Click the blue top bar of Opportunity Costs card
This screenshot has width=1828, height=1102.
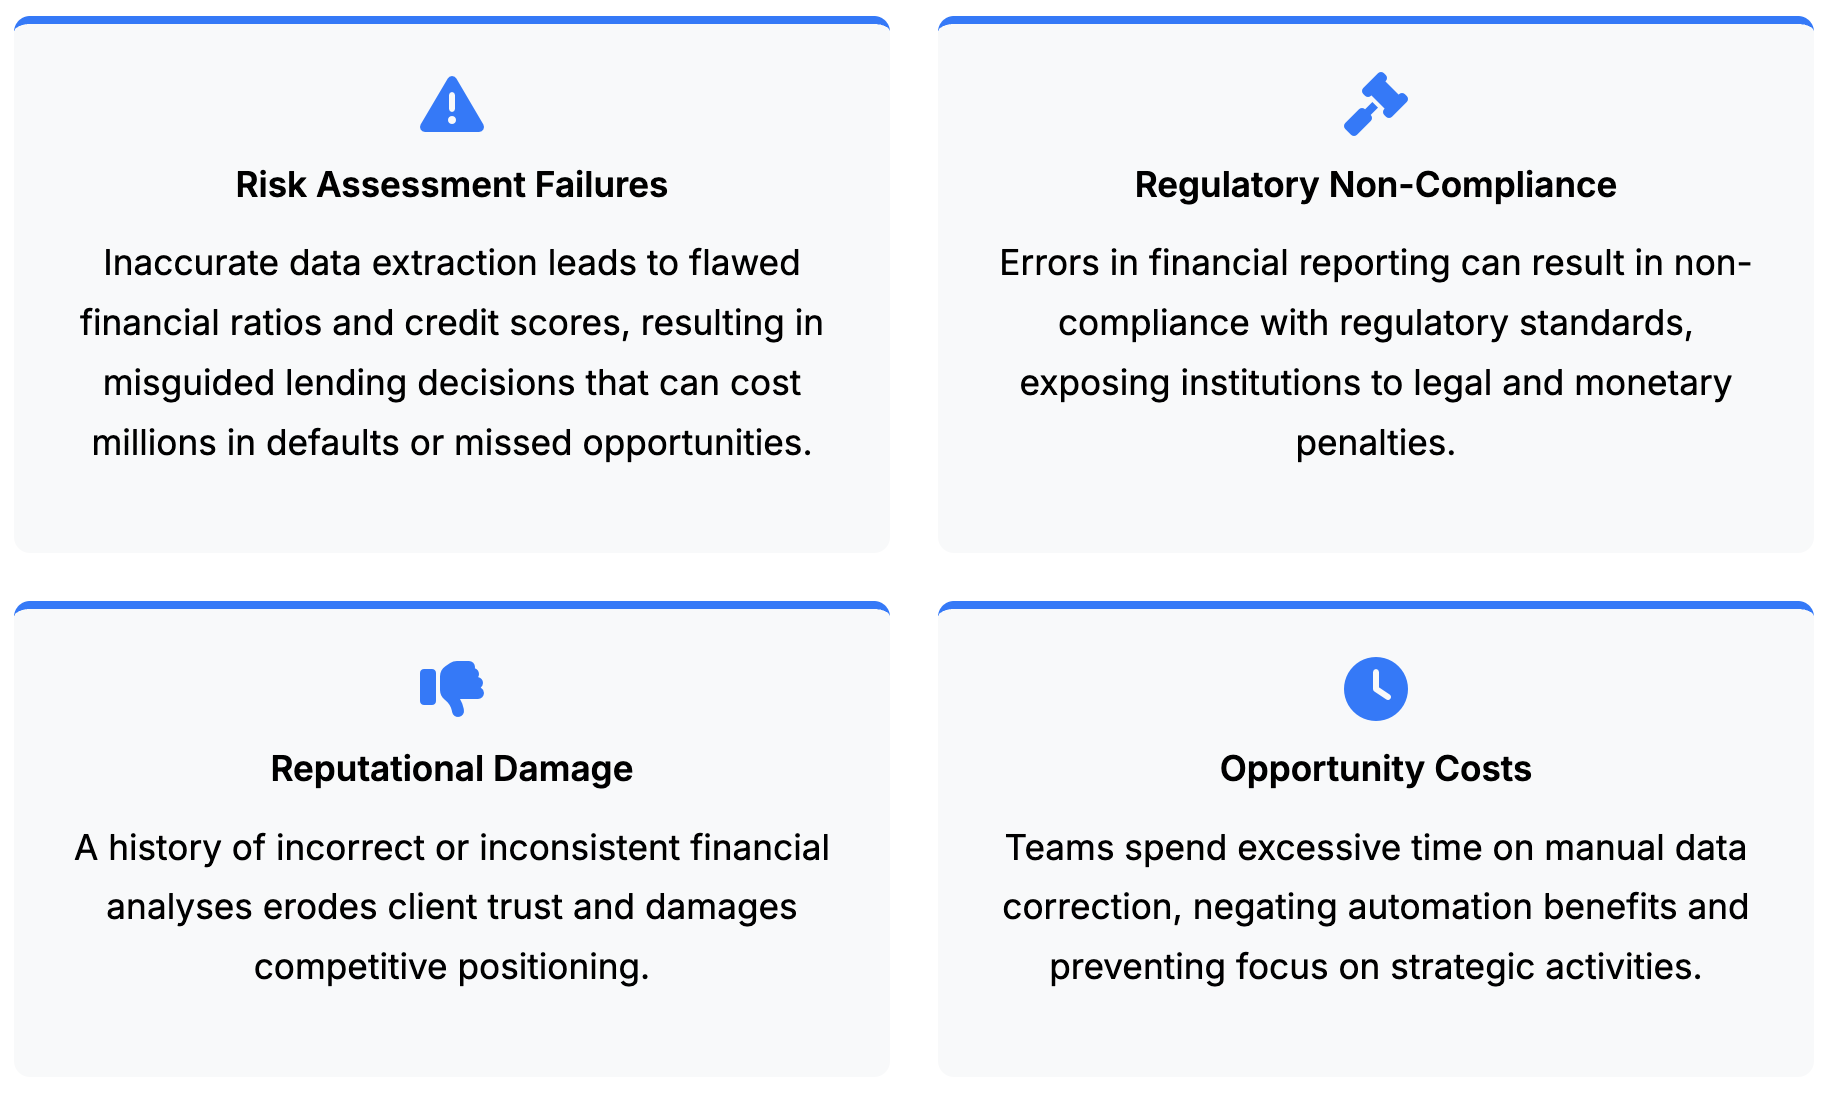(1375, 605)
